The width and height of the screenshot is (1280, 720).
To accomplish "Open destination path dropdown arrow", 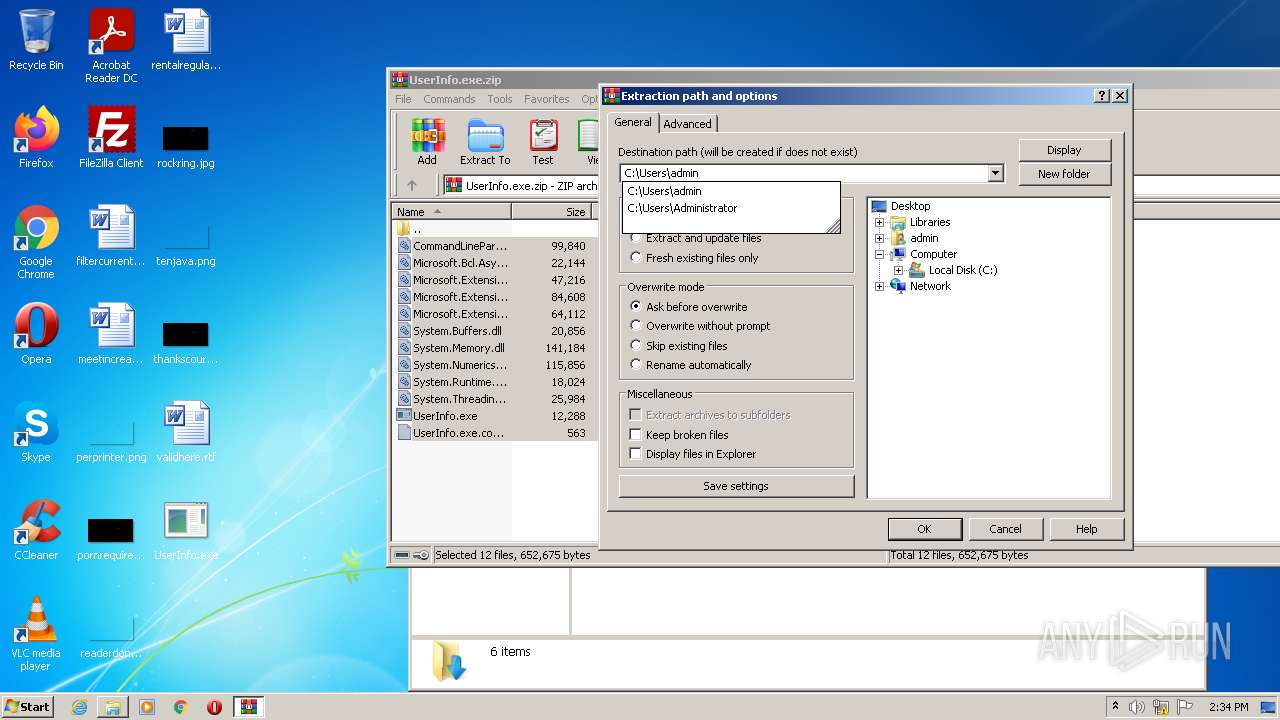I will pos(995,173).
